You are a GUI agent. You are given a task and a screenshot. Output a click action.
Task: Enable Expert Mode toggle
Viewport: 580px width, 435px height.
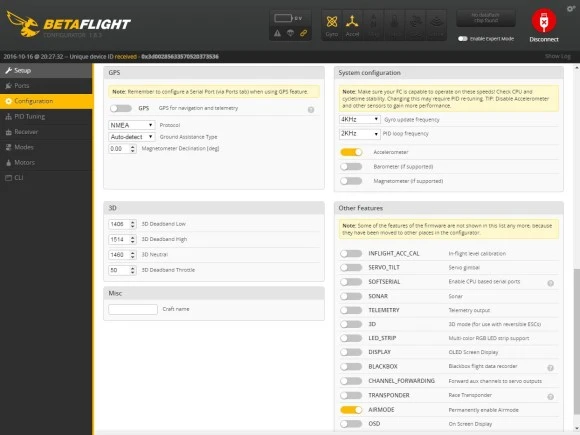tap(463, 38)
